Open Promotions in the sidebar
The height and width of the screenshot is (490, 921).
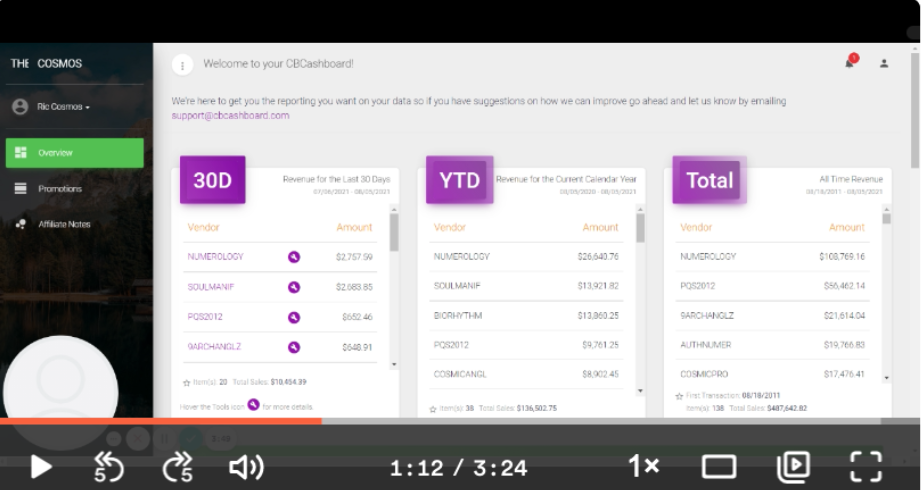[x=60, y=189]
